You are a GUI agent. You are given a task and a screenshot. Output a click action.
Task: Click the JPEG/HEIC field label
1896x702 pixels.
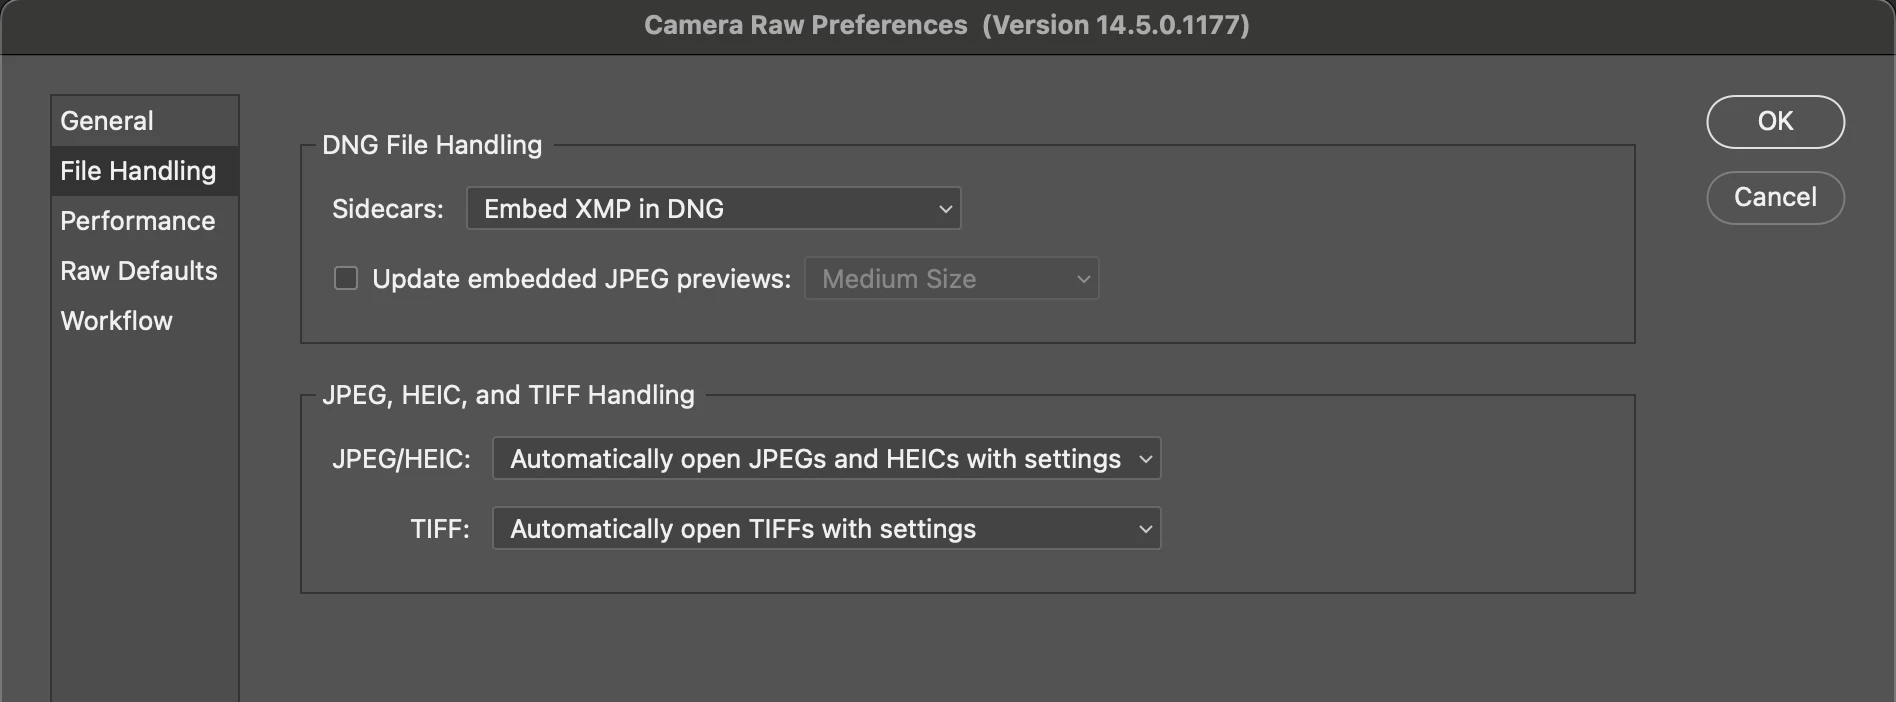point(401,459)
